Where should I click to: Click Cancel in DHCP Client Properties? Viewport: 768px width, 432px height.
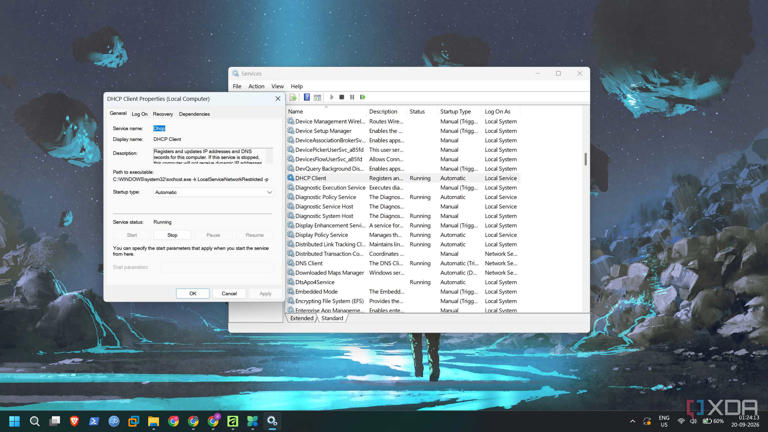tap(229, 293)
